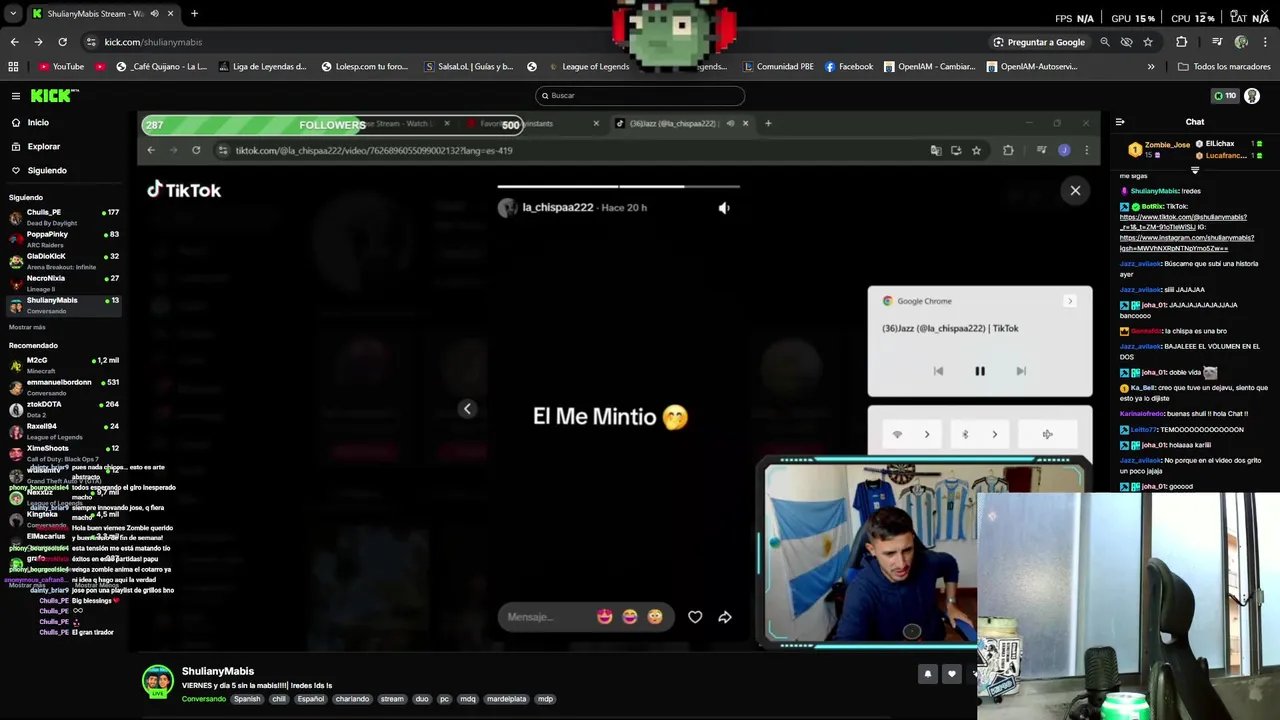Screen dimensions: 1280x720
Task: Expand Google Chrome media panel arrow
Action: point(1070,301)
